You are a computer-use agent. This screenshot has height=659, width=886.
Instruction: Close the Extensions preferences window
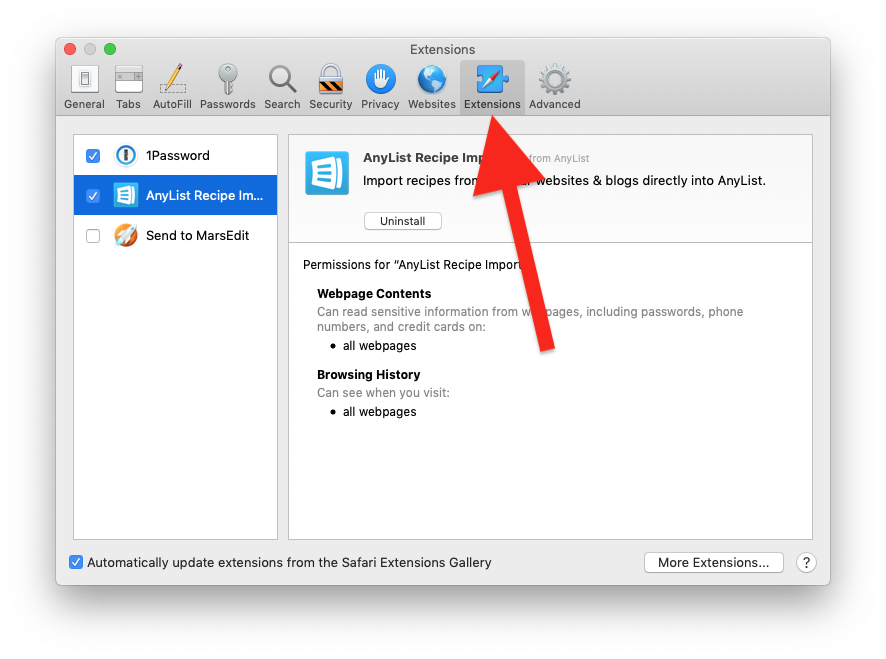tap(70, 49)
